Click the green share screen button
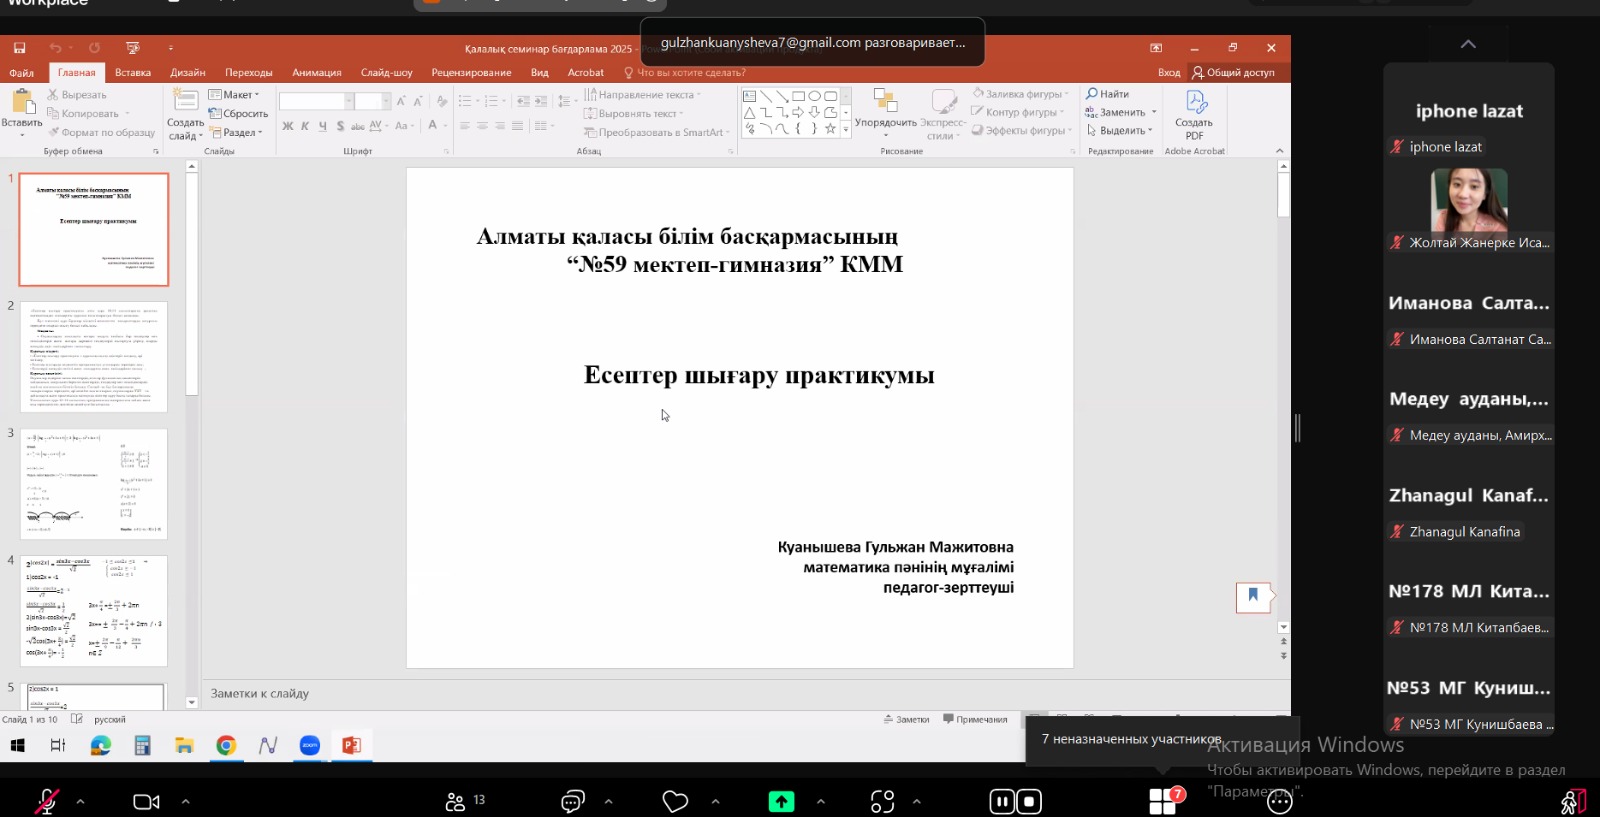 781,801
